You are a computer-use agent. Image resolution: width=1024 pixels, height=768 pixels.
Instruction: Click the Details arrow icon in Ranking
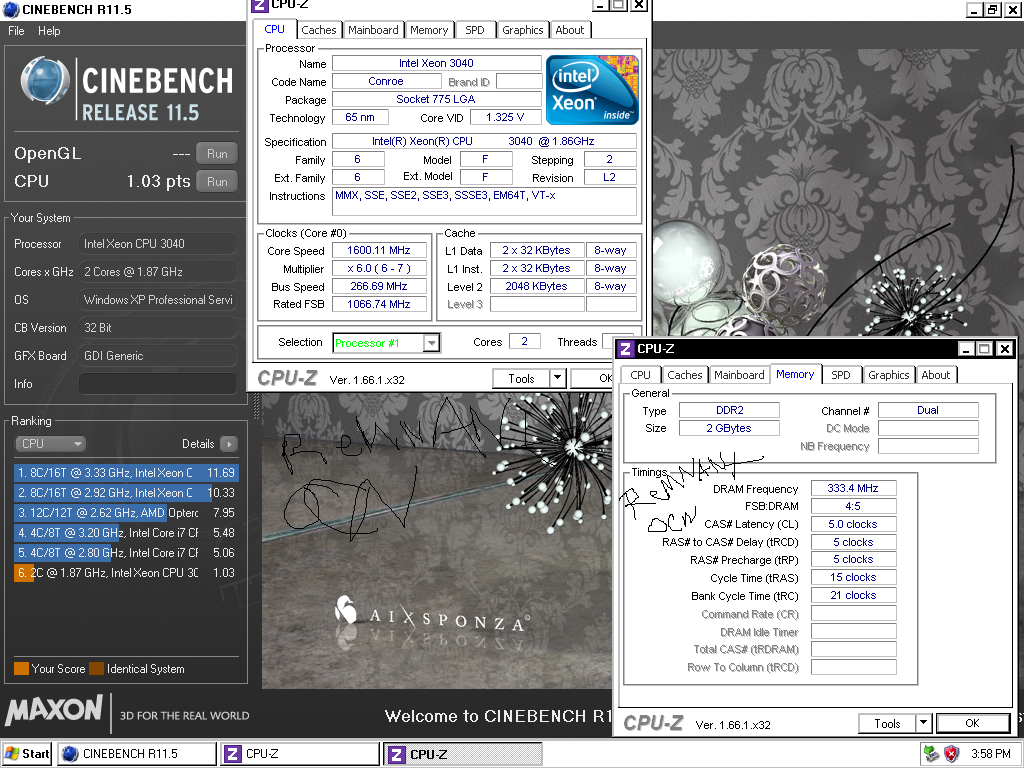(x=229, y=444)
